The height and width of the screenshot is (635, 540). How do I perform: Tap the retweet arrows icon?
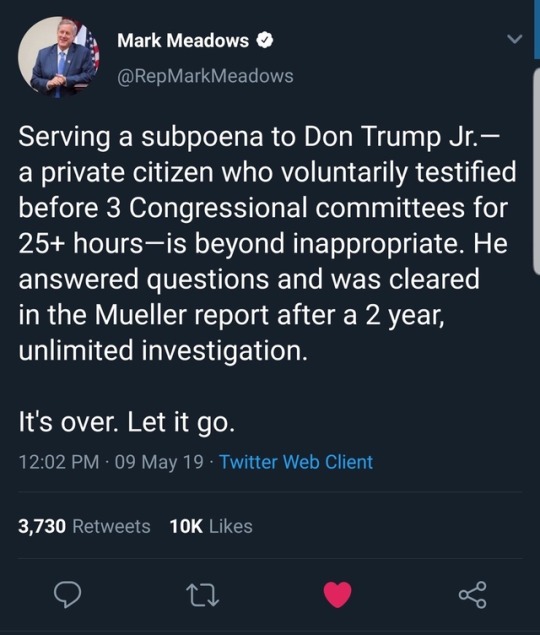(x=202, y=595)
